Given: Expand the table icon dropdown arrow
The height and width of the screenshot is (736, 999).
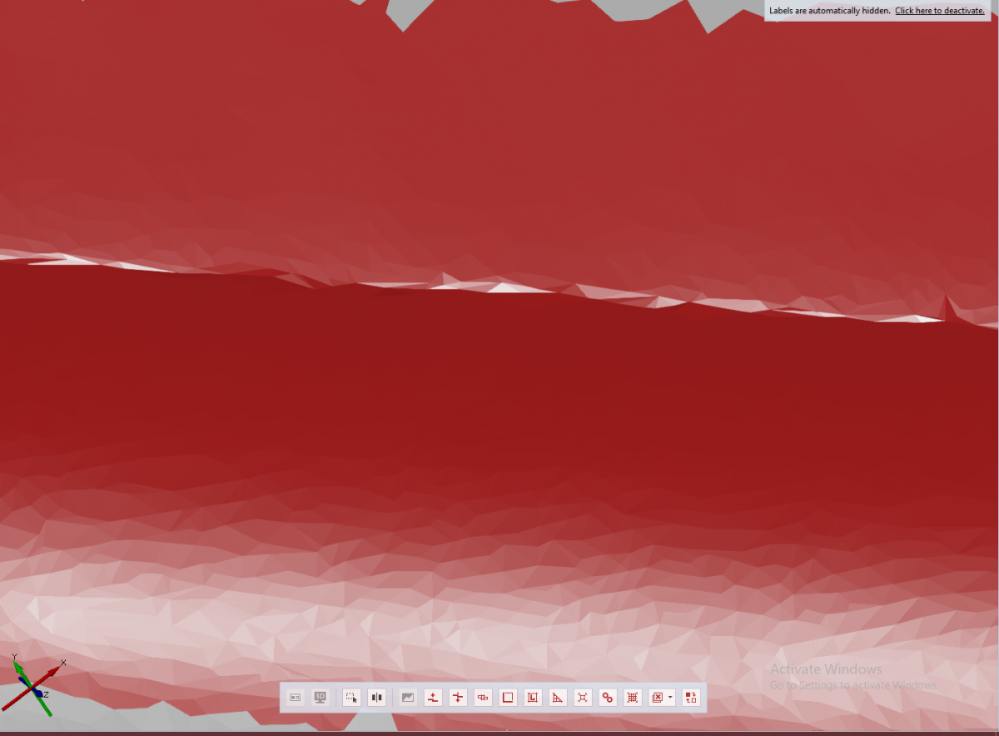Looking at the screenshot, I should [x=670, y=698].
